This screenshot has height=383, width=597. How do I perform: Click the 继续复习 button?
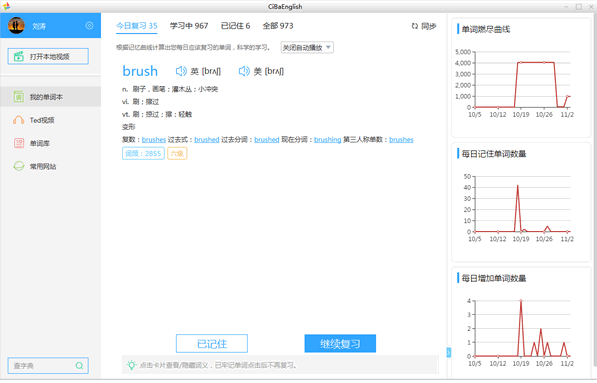[340, 344]
